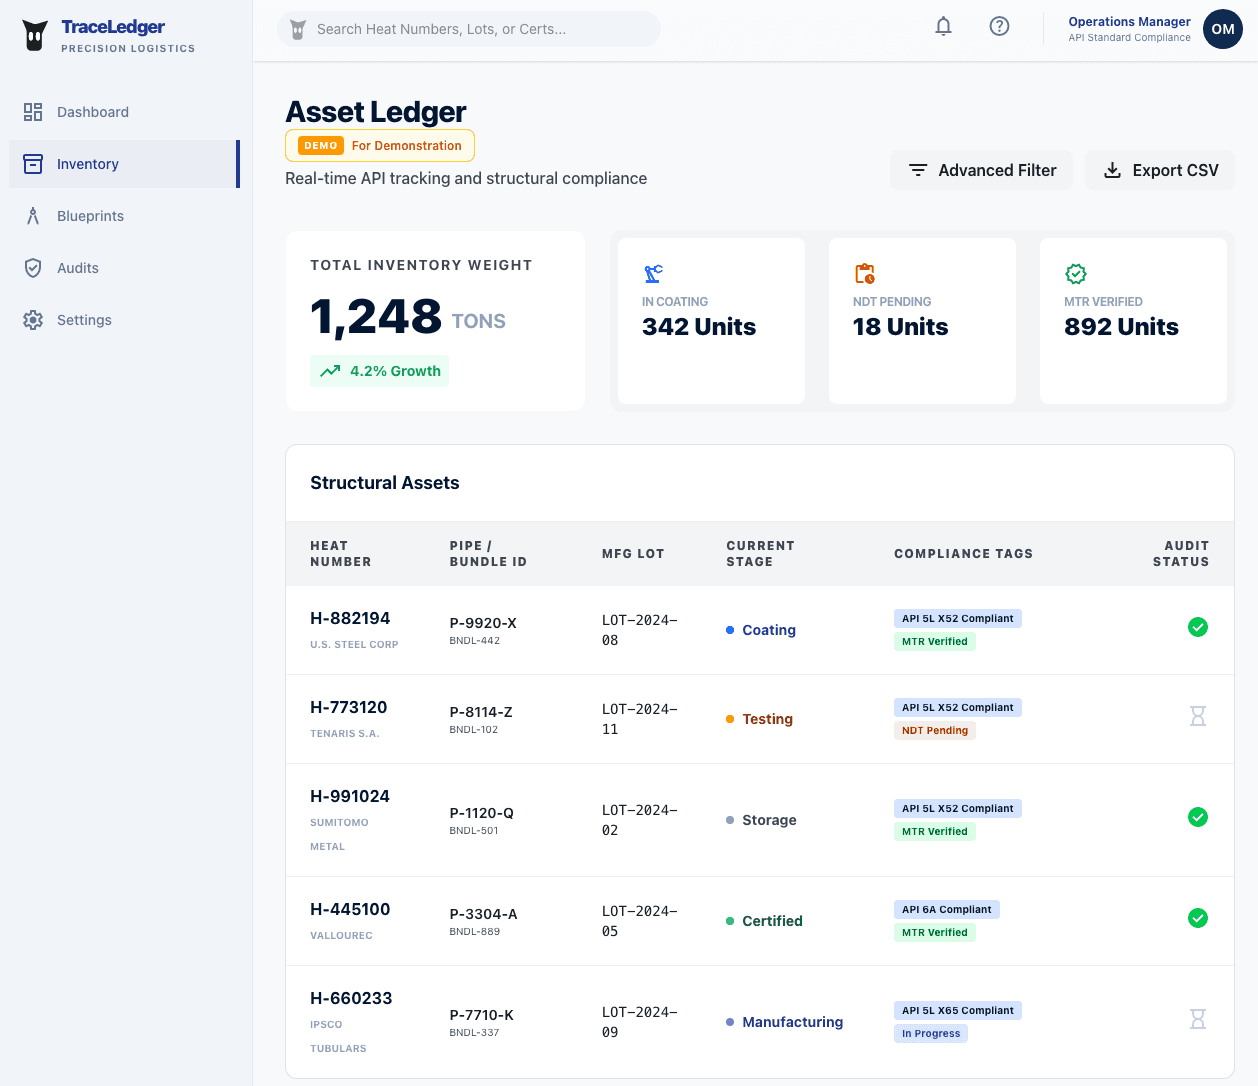Click the Inventory archive box icon
Image resolution: width=1258 pixels, height=1086 pixels.
coord(33,164)
